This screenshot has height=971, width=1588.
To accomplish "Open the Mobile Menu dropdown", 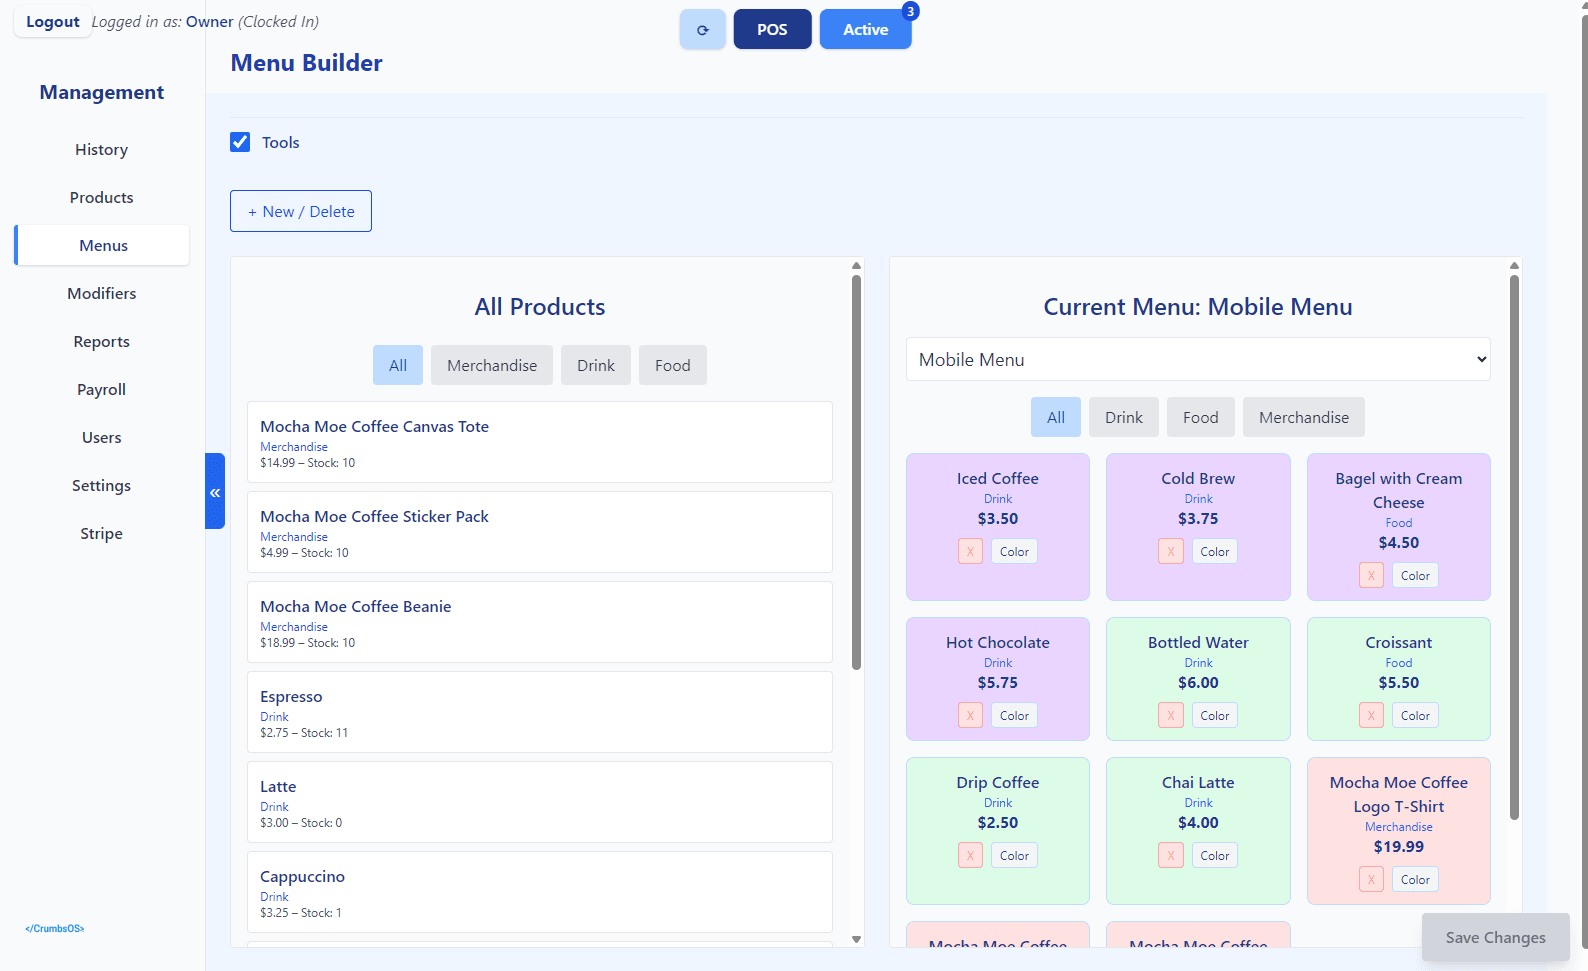I will [1197, 360].
